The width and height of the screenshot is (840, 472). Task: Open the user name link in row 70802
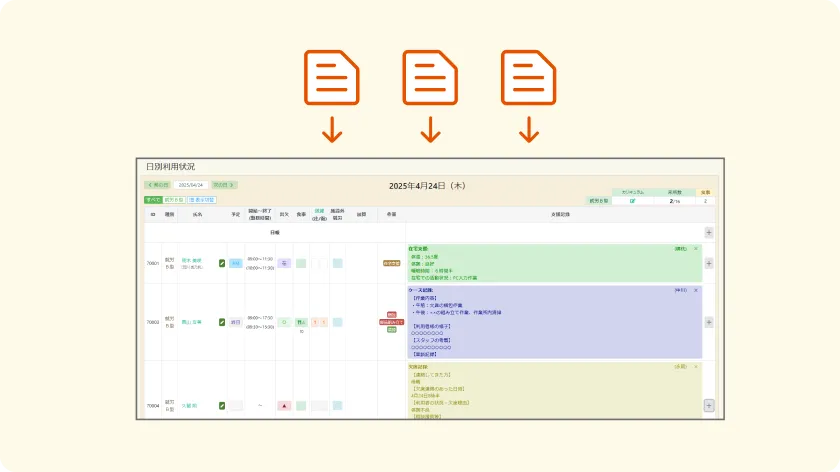pyautogui.click(x=191, y=322)
